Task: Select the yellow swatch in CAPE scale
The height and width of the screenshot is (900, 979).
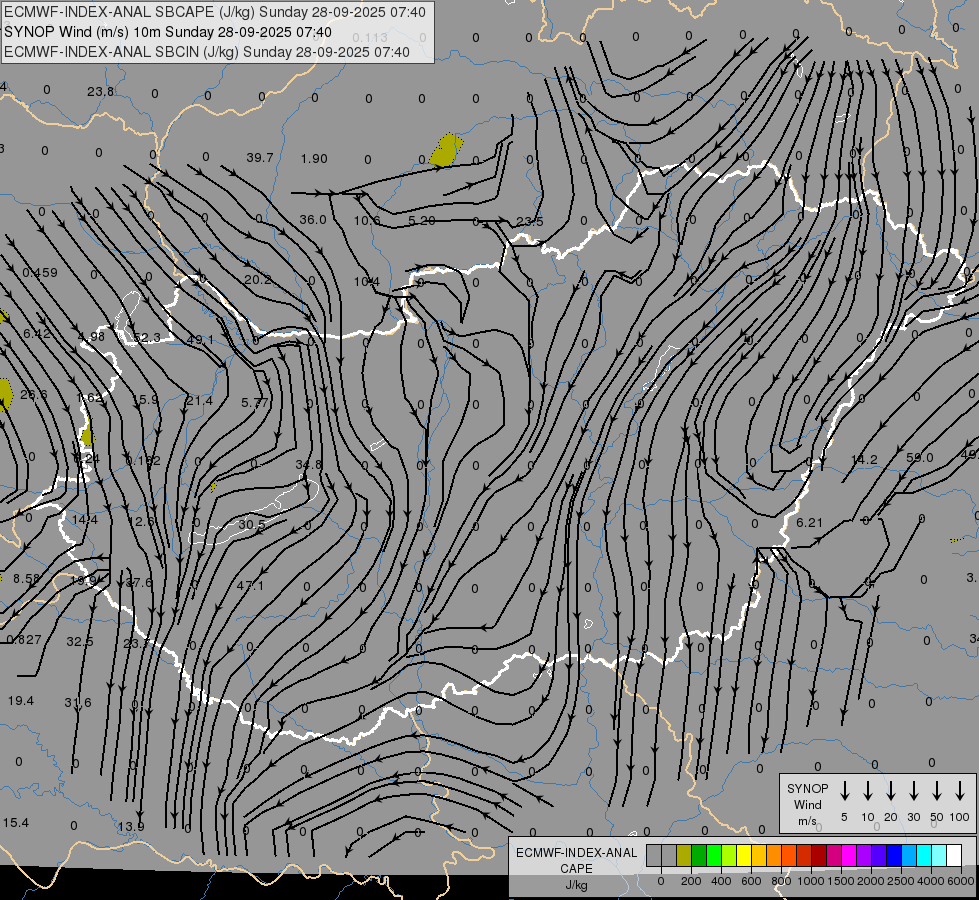Action: [744, 855]
